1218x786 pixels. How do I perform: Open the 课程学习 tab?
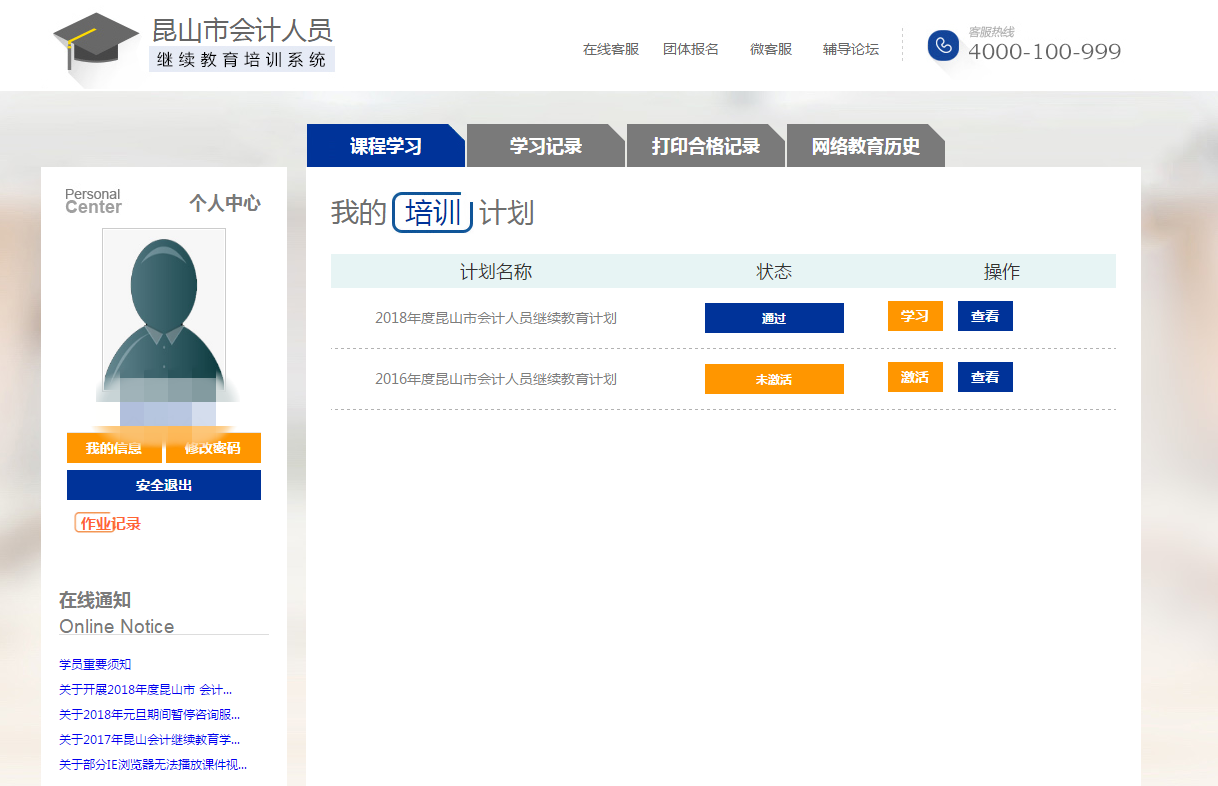[x=385, y=146]
